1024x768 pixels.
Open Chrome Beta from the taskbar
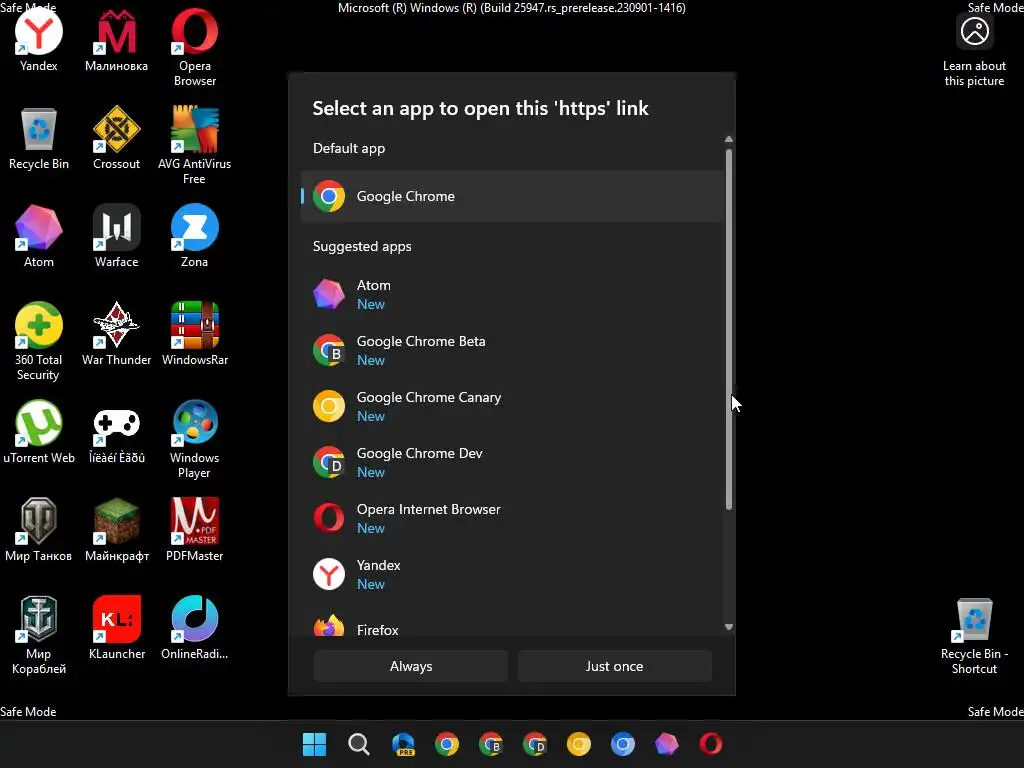pos(490,744)
